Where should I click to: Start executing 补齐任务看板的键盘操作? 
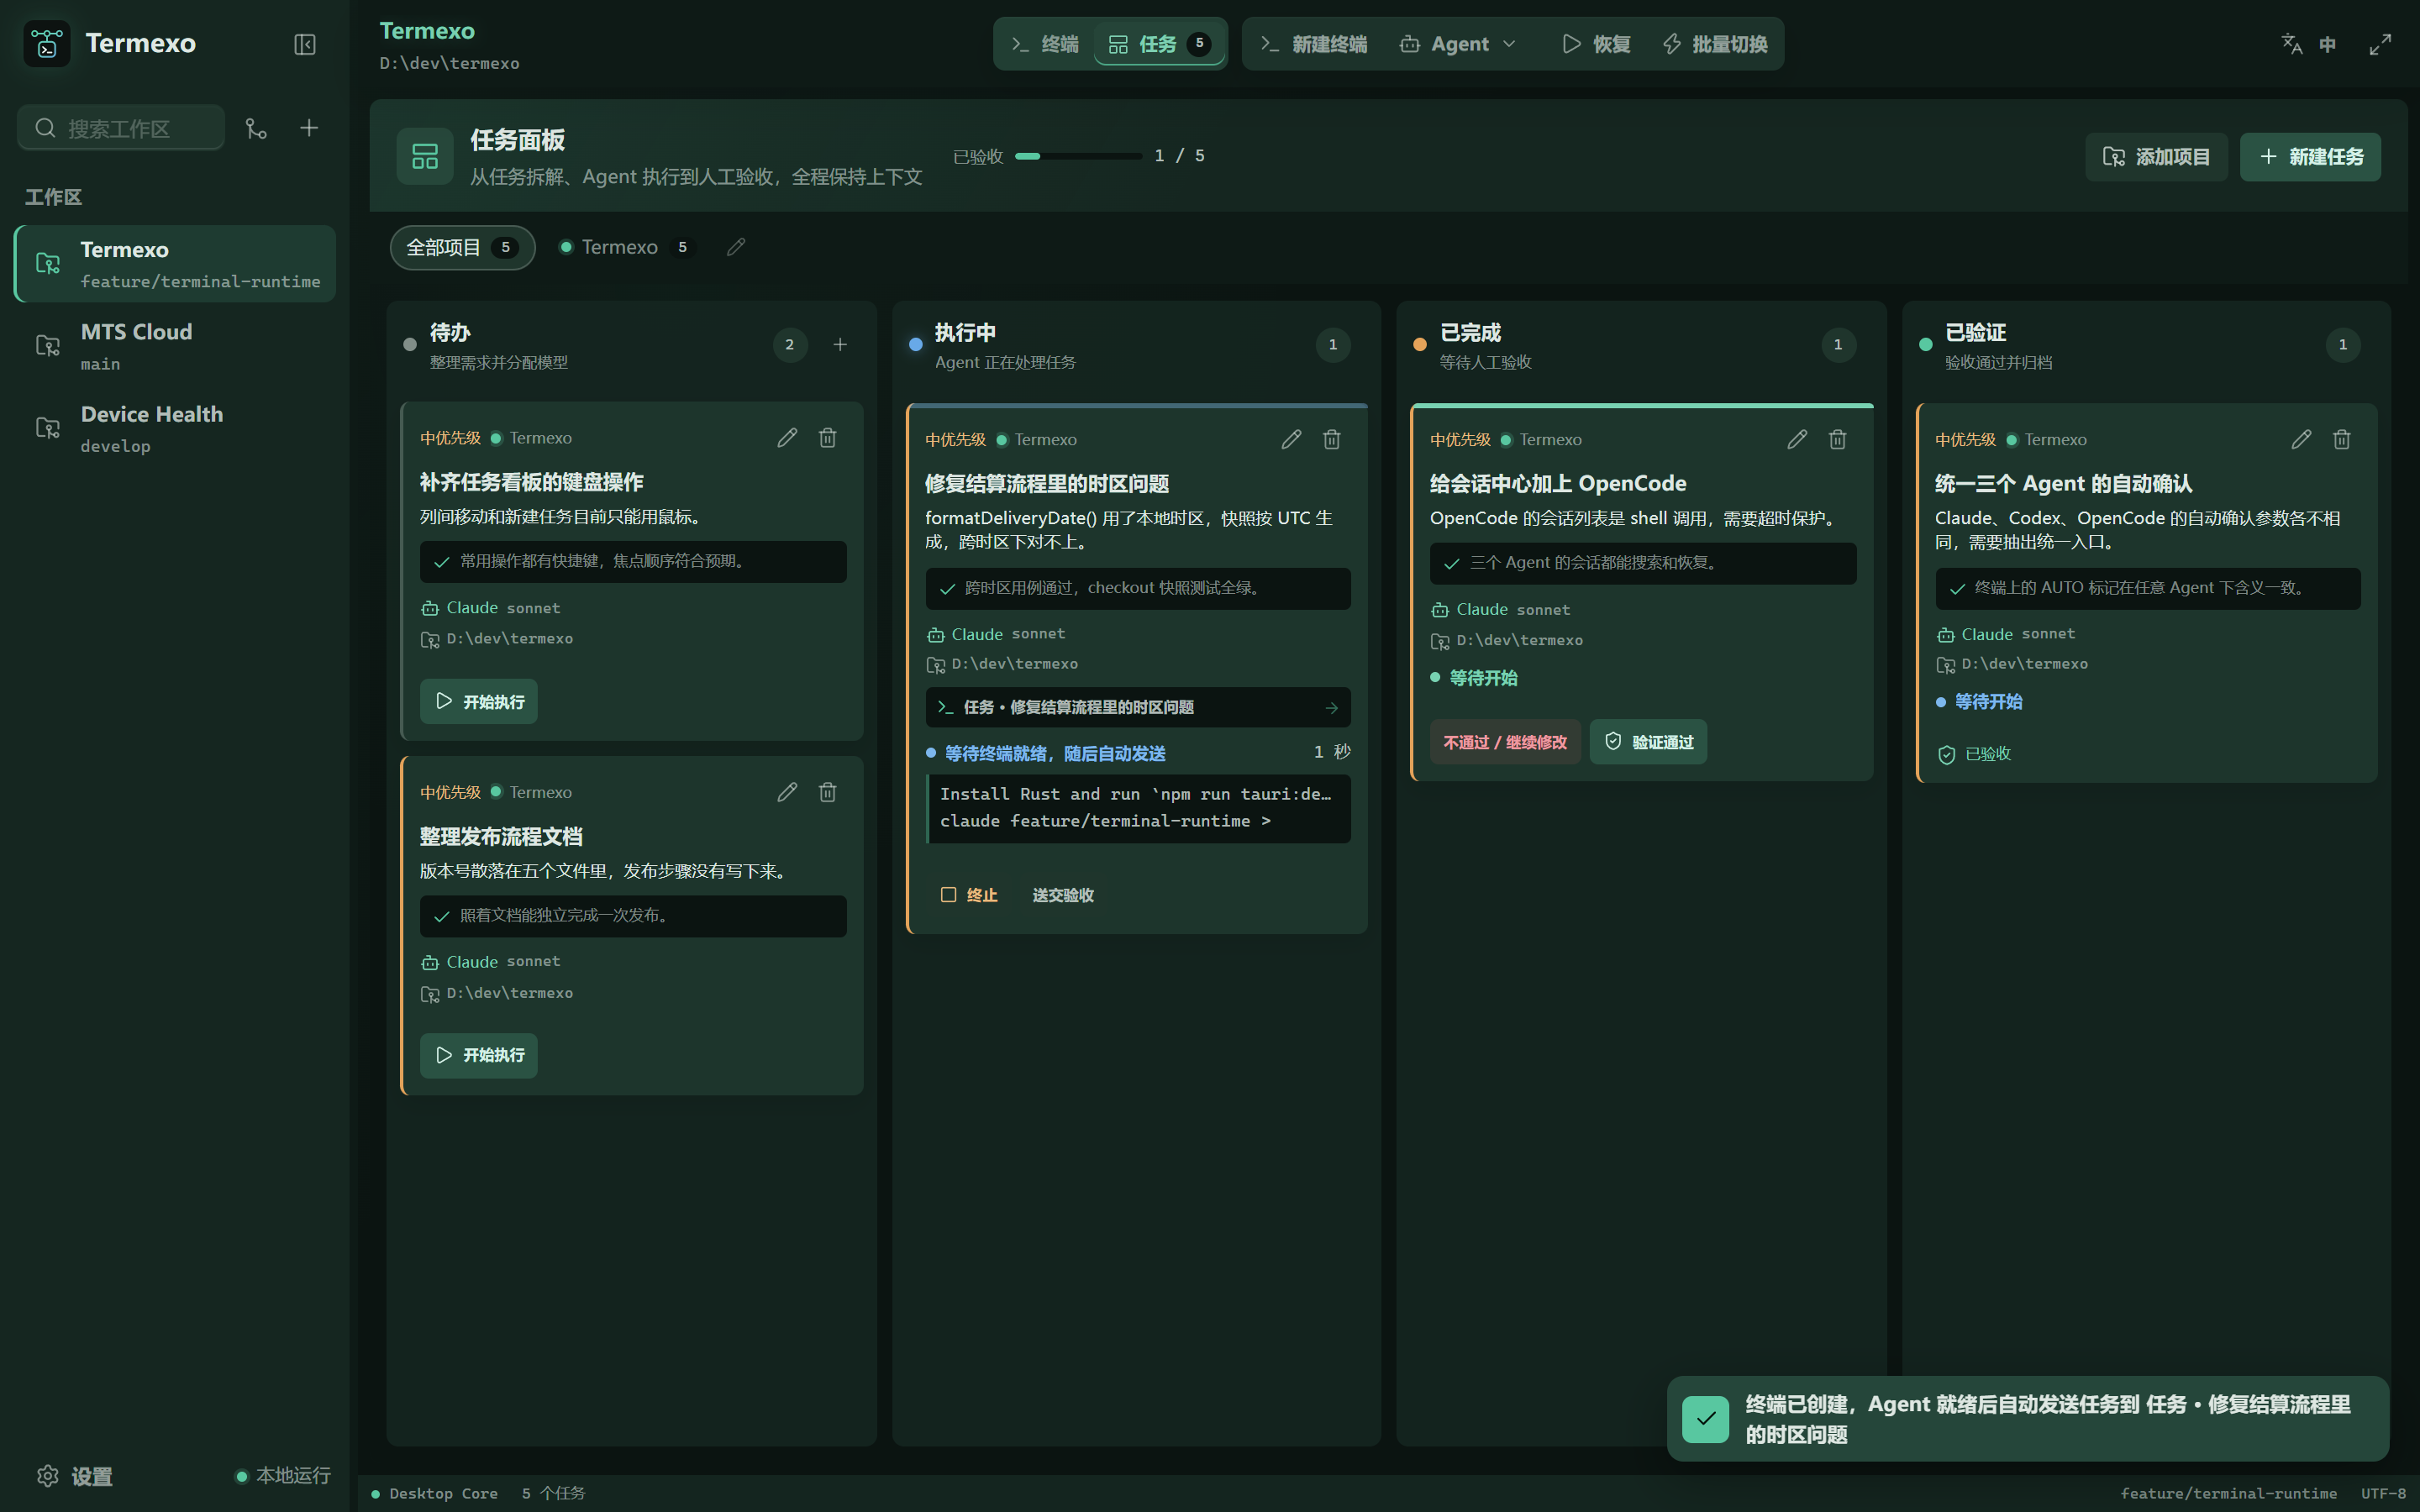[479, 702]
